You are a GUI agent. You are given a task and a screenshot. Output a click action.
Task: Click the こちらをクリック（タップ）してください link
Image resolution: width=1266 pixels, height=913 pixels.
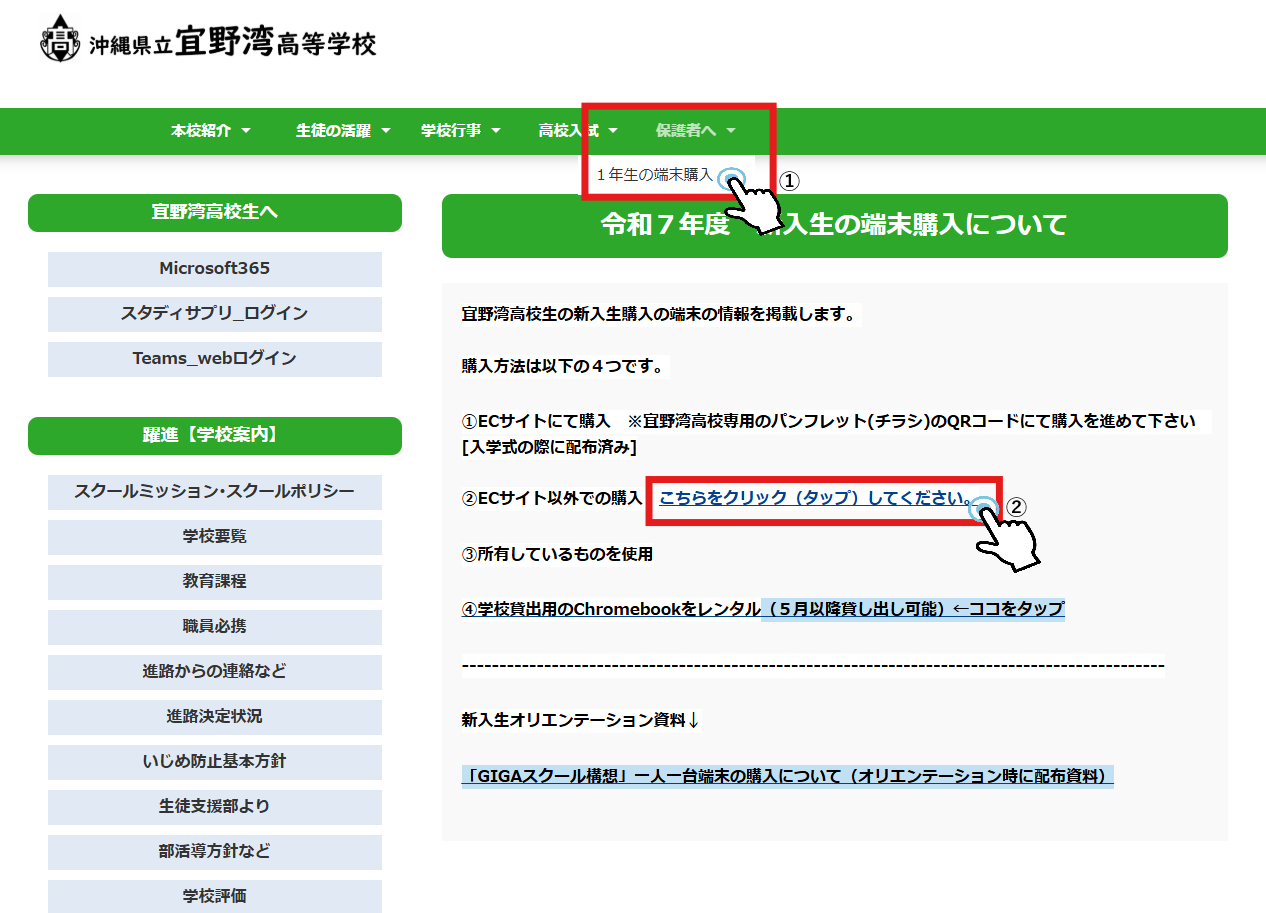click(814, 498)
